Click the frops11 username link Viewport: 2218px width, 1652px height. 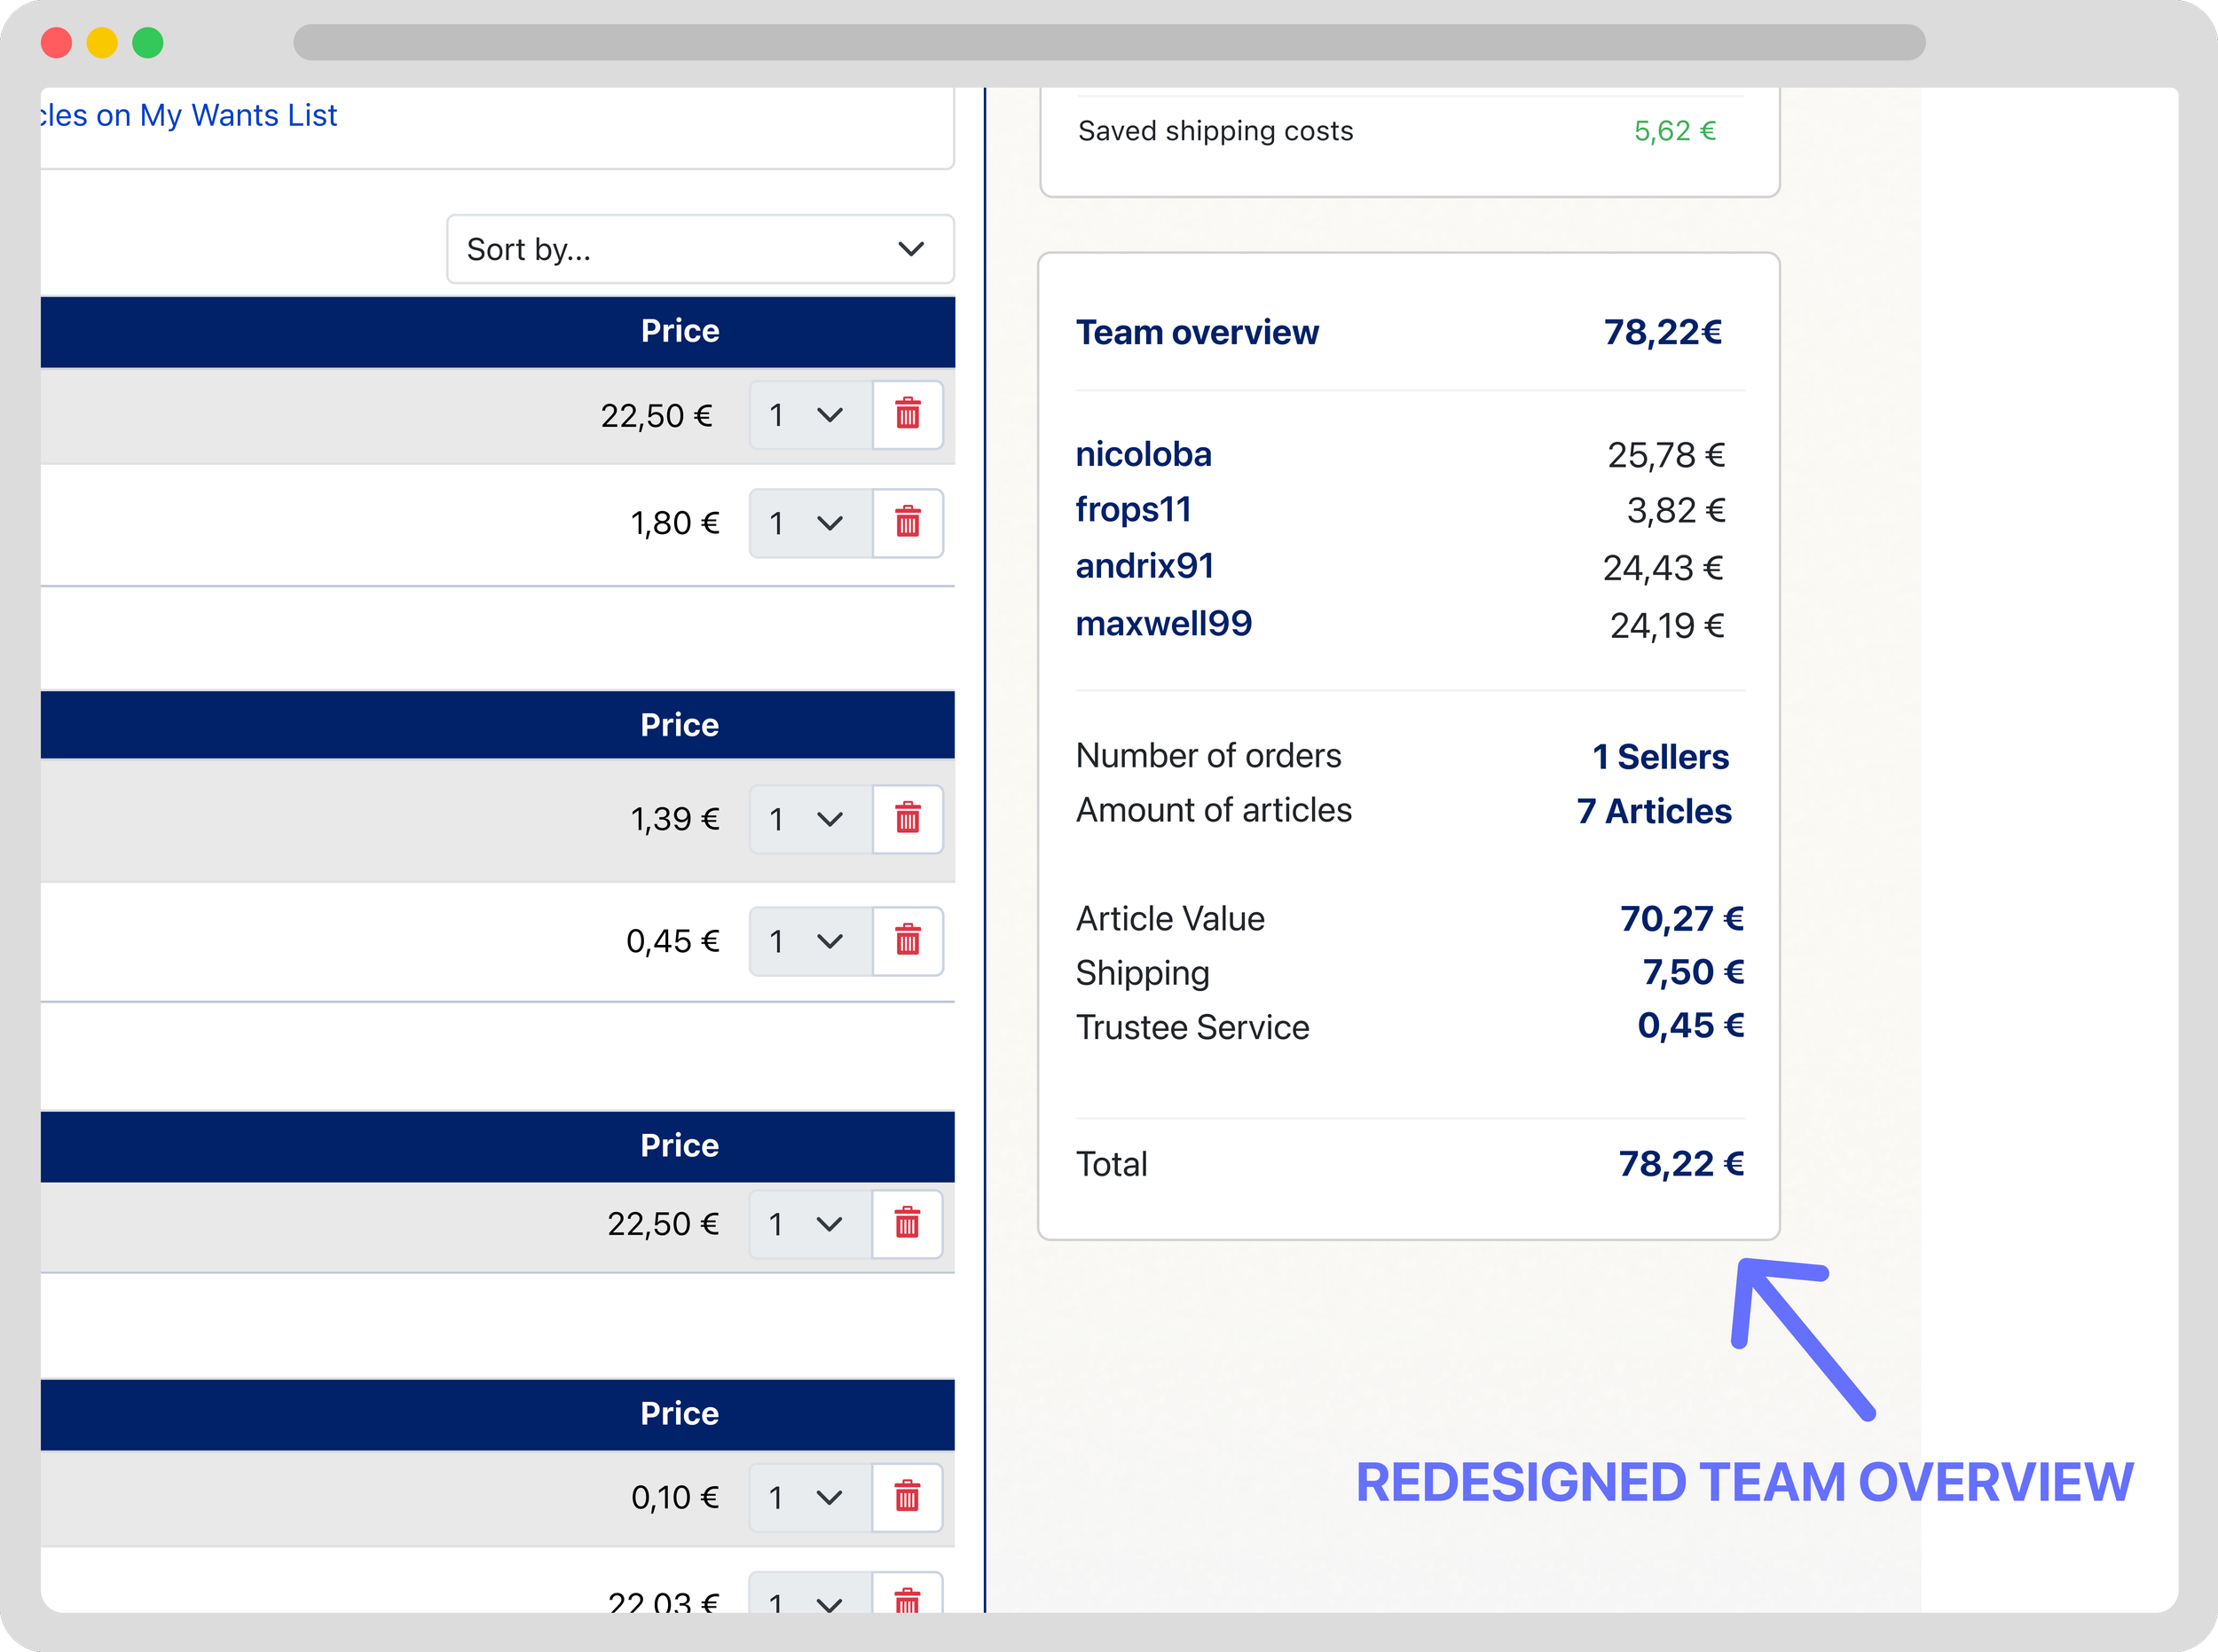[1133, 510]
